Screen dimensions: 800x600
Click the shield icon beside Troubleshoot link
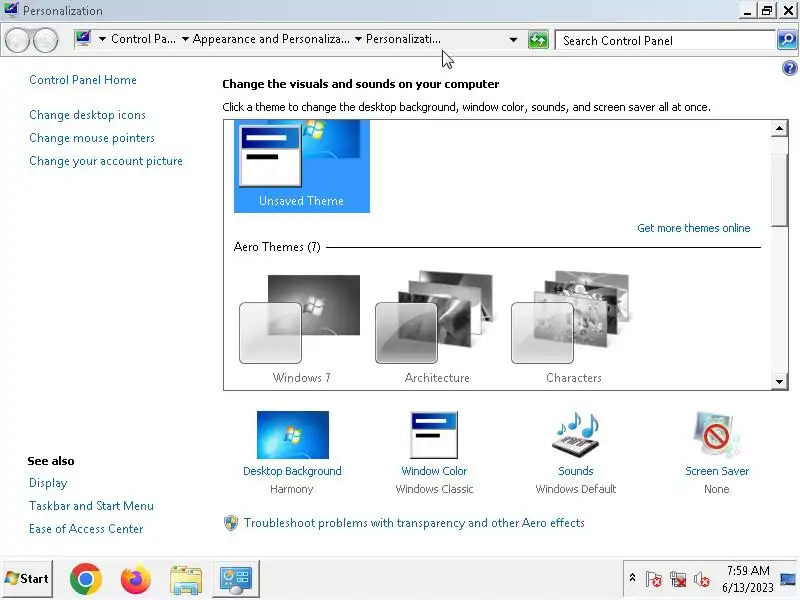pyautogui.click(x=231, y=523)
